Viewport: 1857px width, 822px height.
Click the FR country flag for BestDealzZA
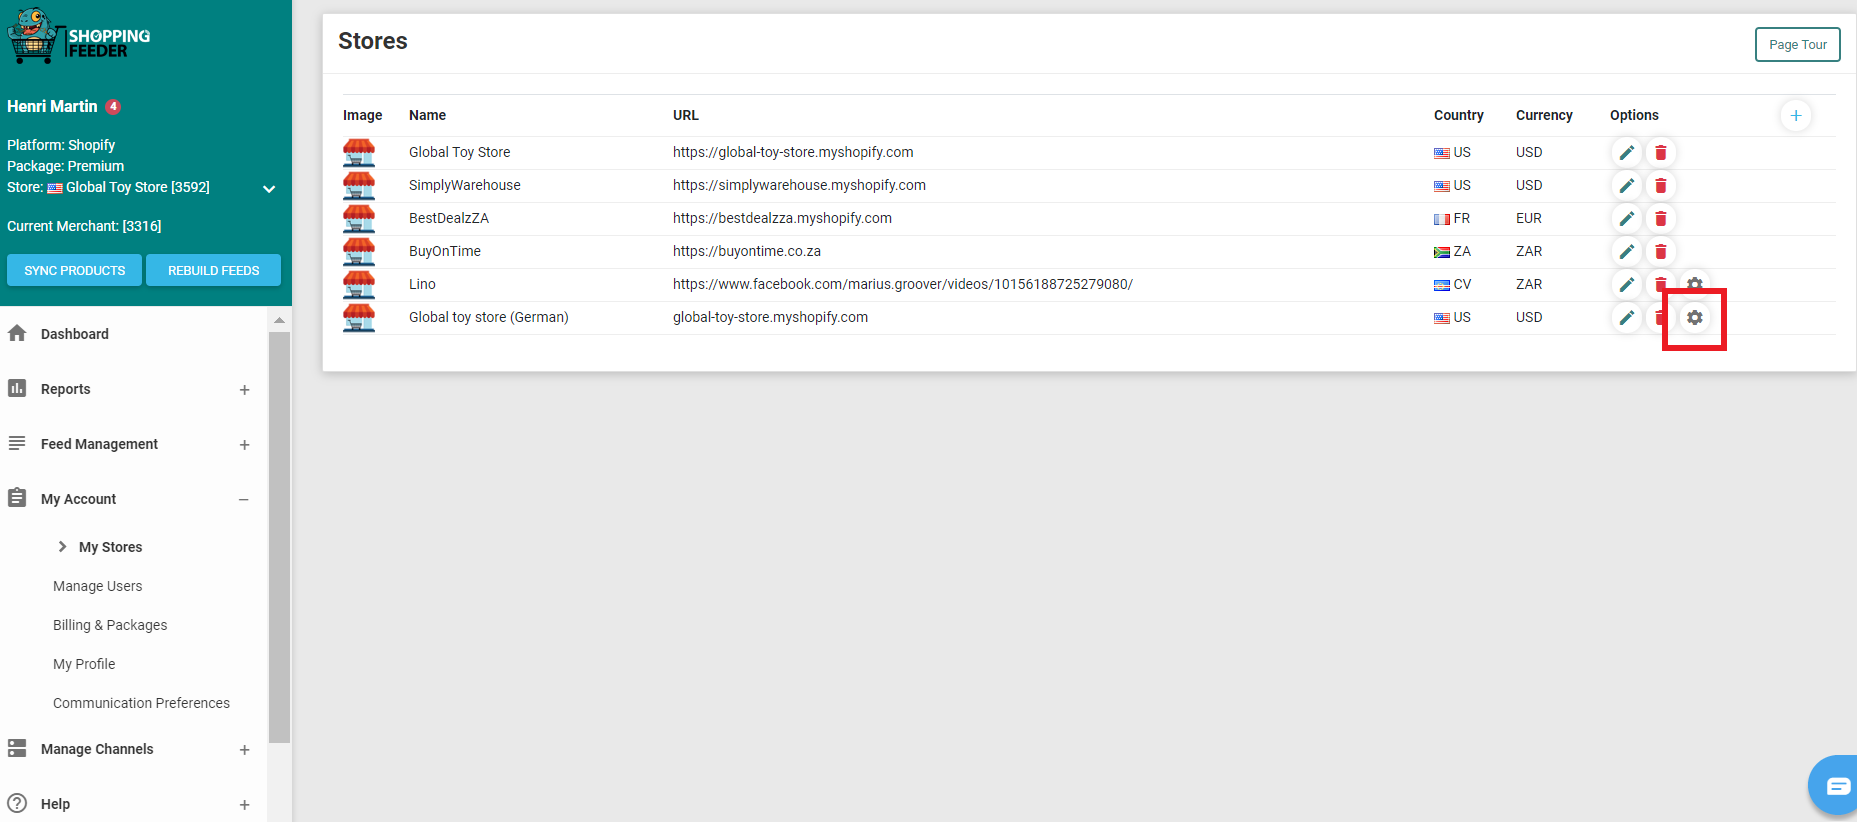point(1442,219)
